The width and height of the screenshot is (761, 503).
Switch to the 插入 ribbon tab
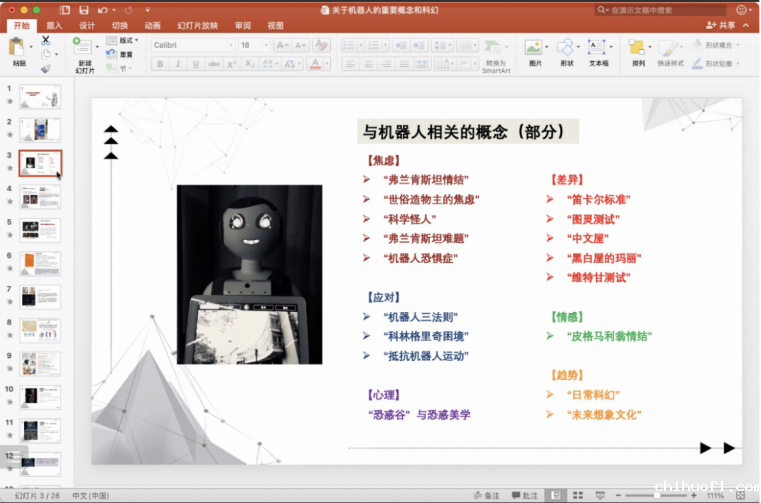click(x=54, y=25)
